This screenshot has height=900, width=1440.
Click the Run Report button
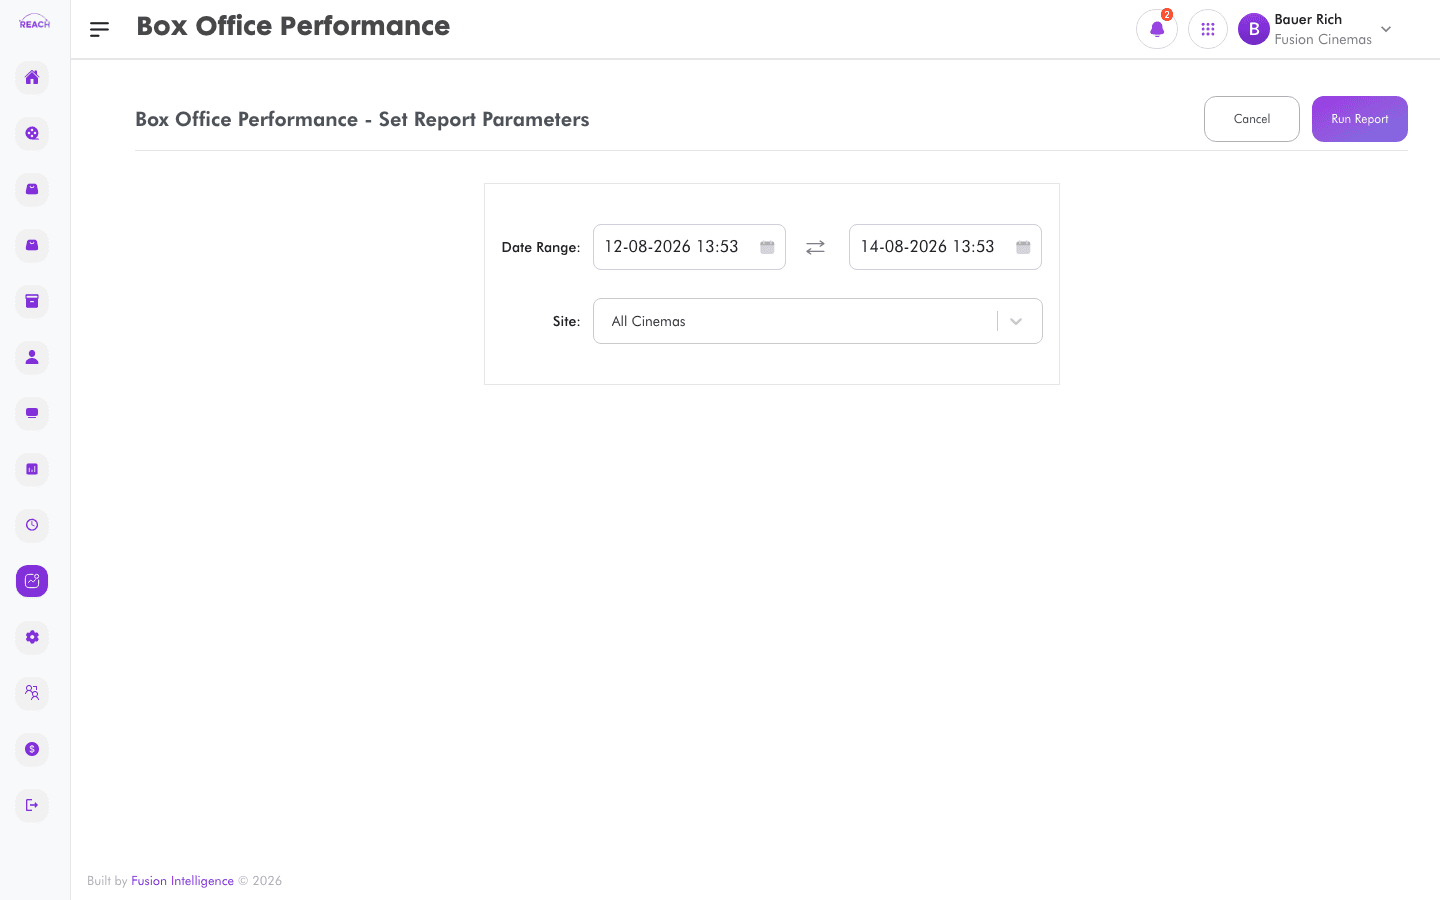click(x=1360, y=119)
